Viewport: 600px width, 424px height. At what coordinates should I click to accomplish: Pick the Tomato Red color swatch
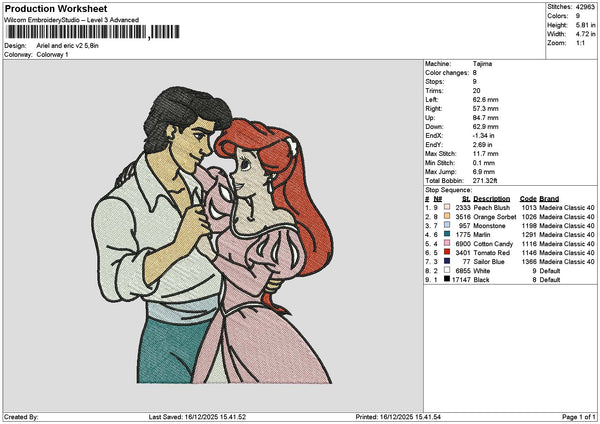[x=447, y=252]
